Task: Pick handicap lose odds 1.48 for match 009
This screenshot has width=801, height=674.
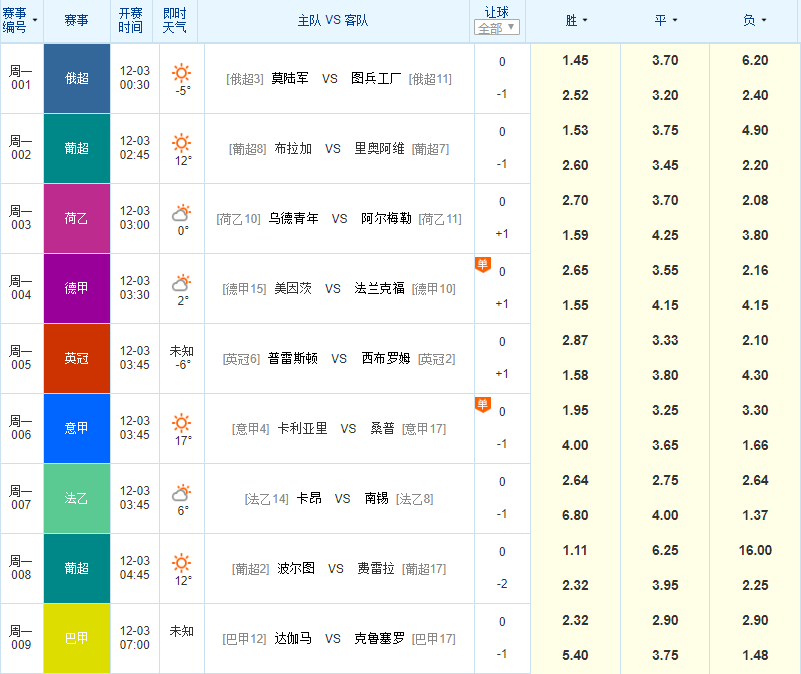Action: click(755, 656)
